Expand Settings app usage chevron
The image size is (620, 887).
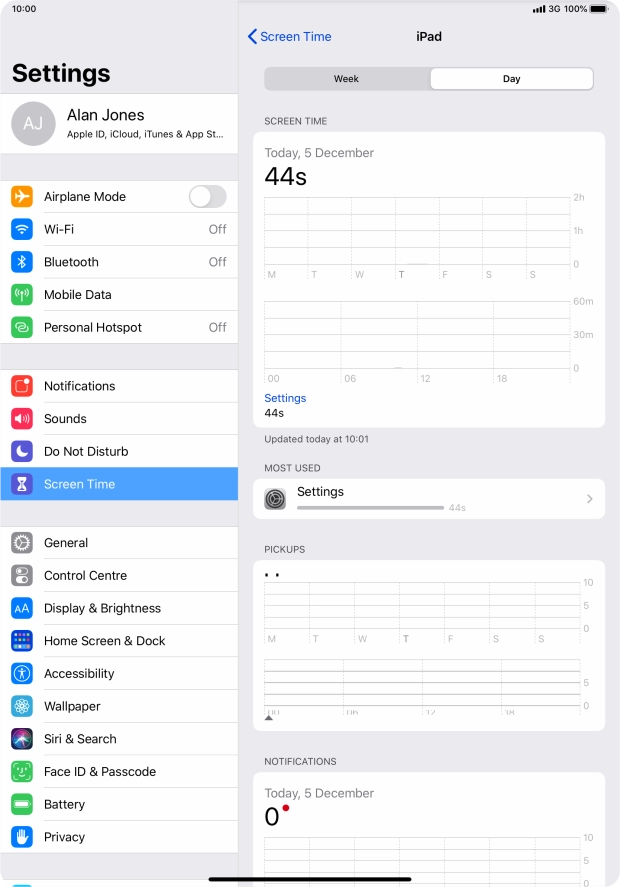(589, 498)
